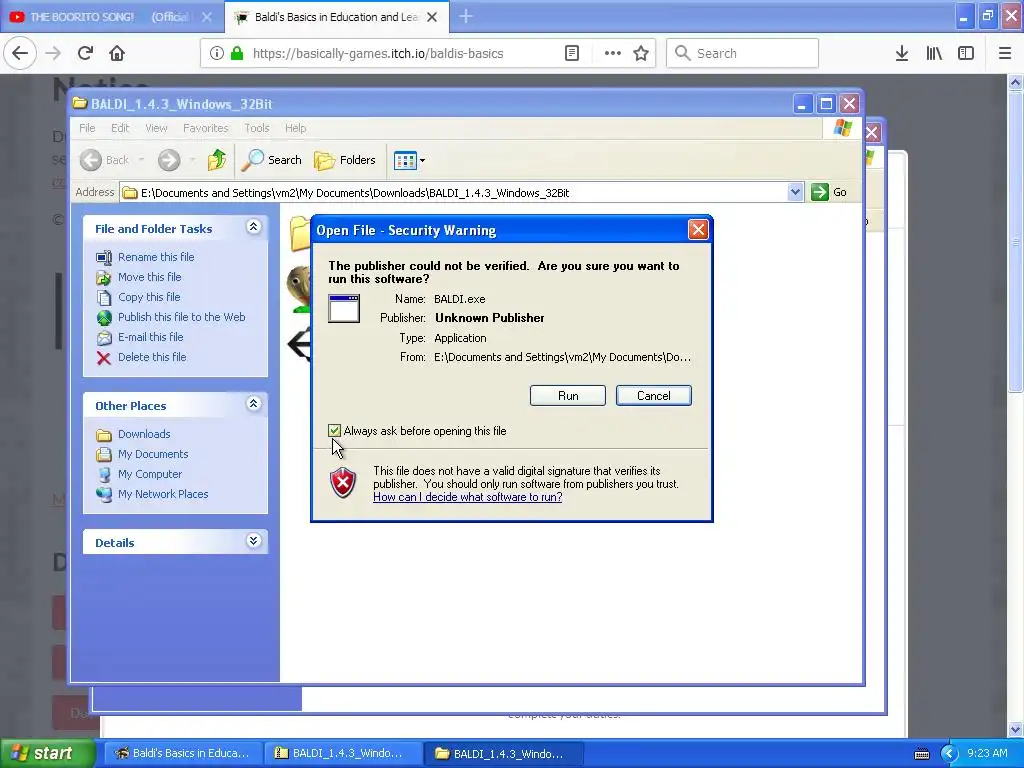Expand the Details panel

(x=253, y=541)
